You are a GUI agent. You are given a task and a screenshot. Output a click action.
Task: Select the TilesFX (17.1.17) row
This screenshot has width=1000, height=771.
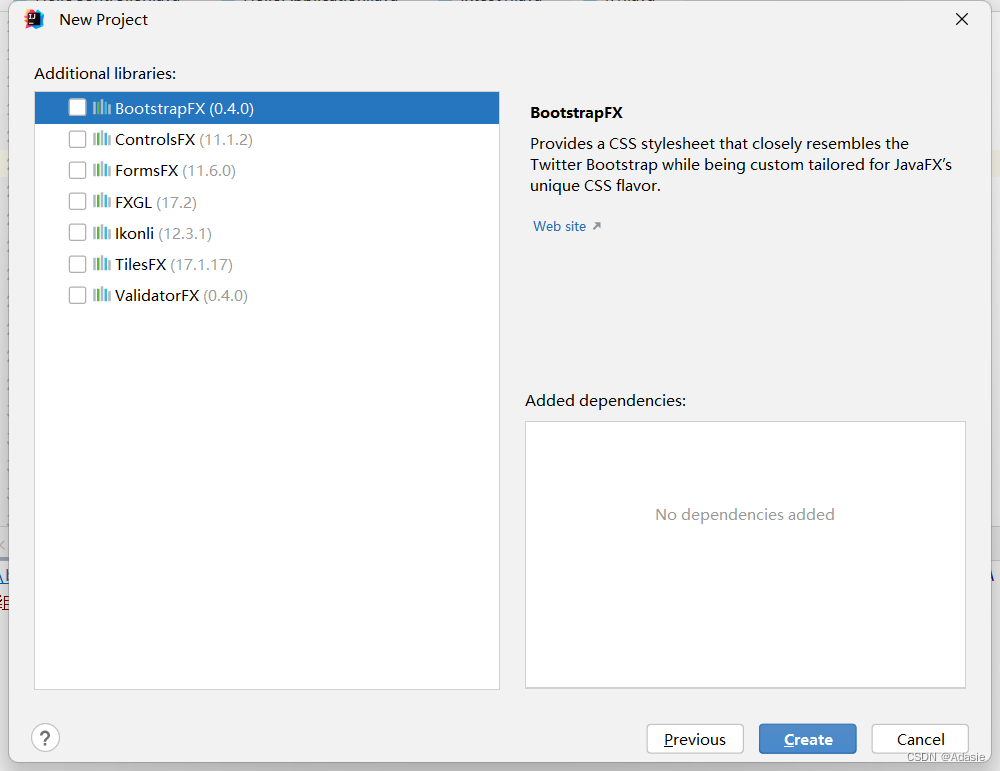click(x=267, y=264)
